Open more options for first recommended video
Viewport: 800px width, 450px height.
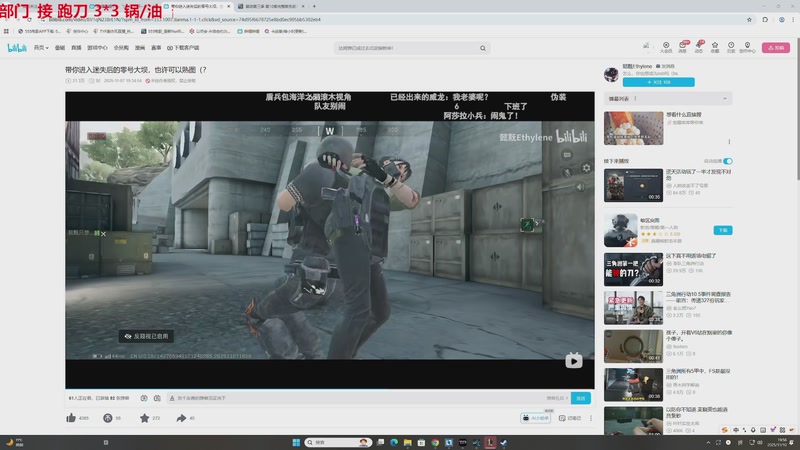tap(729, 142)
